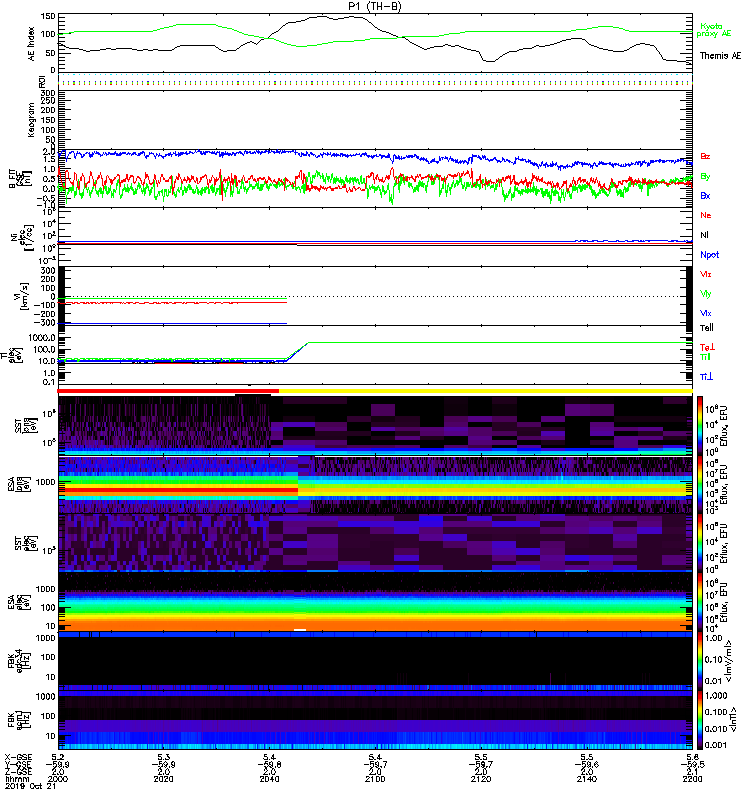The height and width of the screenshot is (800, 750).
Task: Click the red Bz legend label
Action: (x=705, y=157)
